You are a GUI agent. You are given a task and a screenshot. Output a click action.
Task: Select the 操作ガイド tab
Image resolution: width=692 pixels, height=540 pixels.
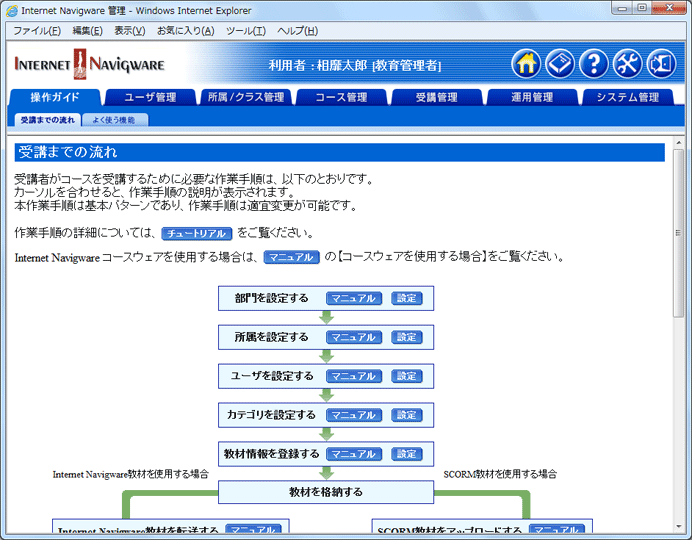[55, 98]
